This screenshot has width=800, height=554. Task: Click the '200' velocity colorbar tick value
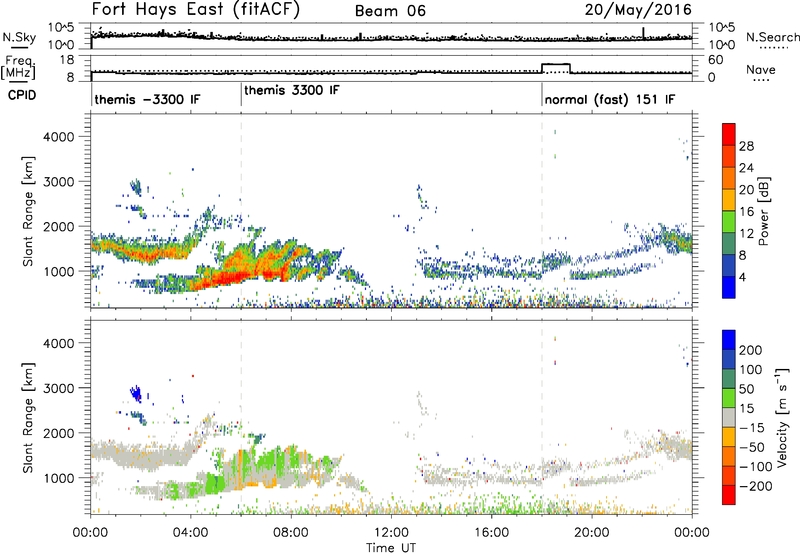tap(751, 350)
